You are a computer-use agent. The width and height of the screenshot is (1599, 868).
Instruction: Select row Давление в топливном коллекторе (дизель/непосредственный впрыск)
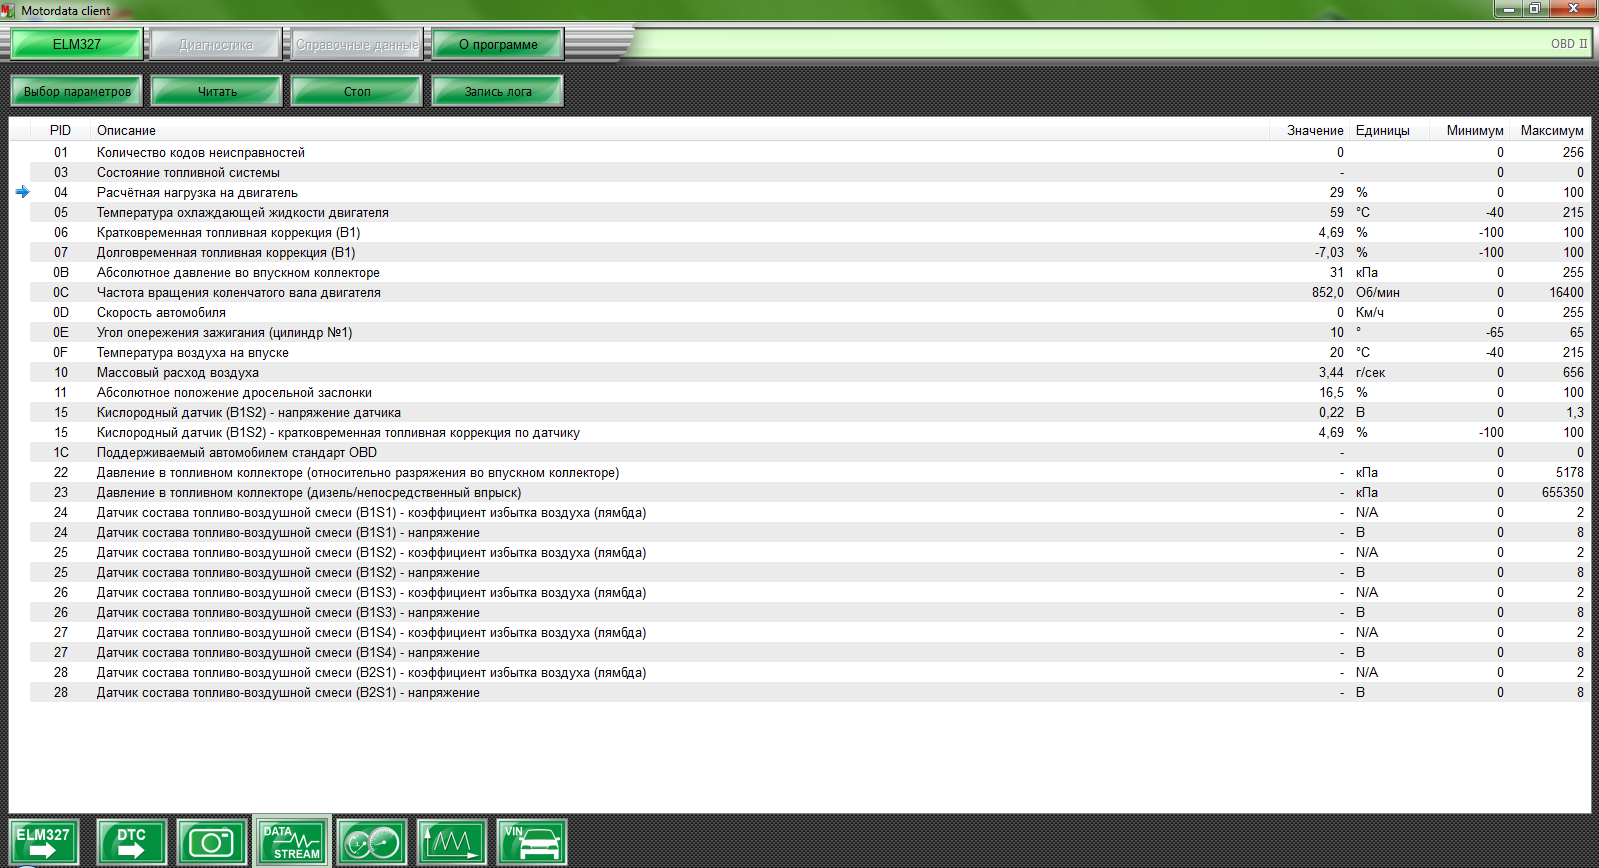point(810,492)
